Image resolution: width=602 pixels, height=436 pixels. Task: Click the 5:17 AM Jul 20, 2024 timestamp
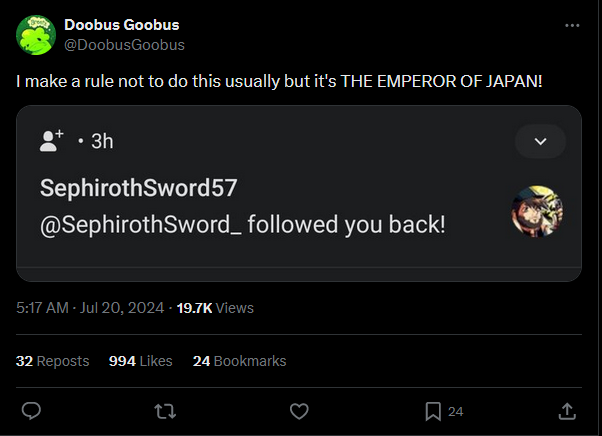[90, 308]
